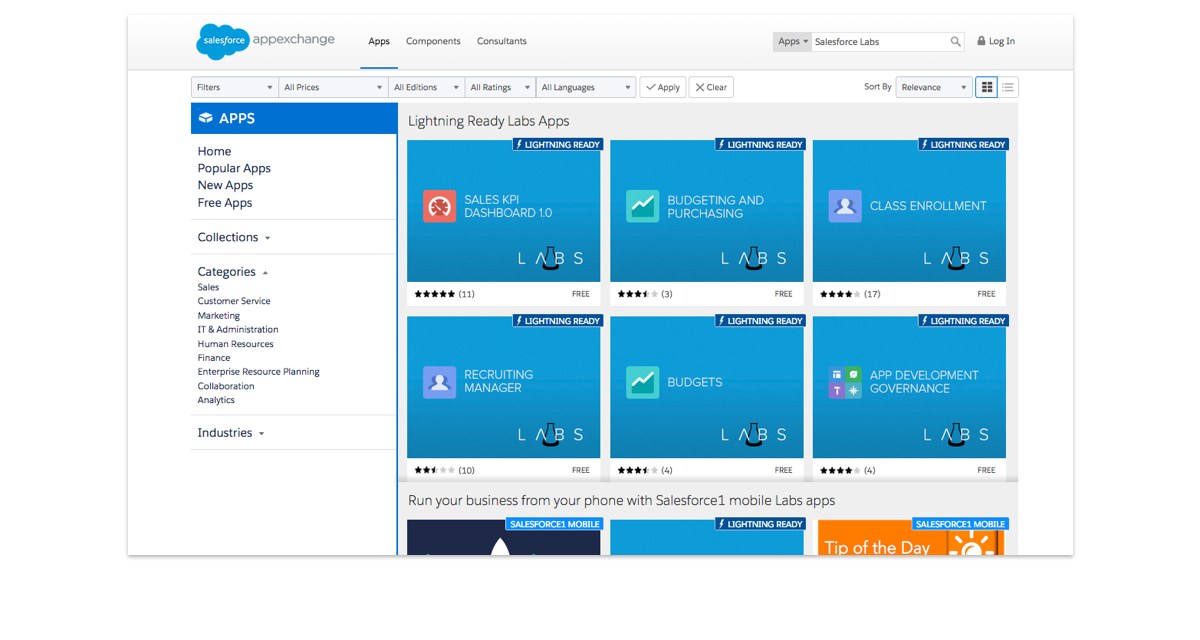This screenshot has height=640, width=1200.
Task: Open the Recruiting Manager app icon
Action: tap(439, 382)
